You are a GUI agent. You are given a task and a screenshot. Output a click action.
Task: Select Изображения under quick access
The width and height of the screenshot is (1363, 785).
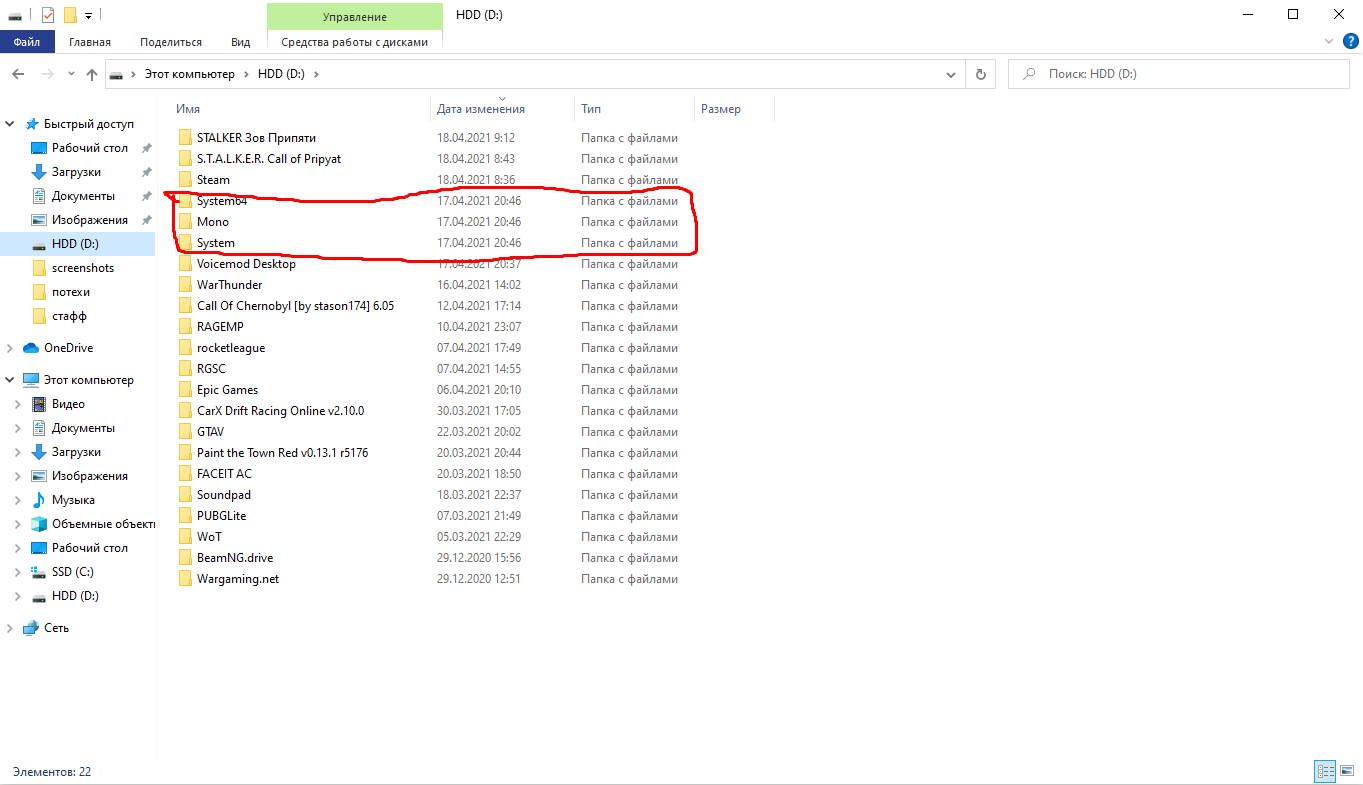click(90, 220)
